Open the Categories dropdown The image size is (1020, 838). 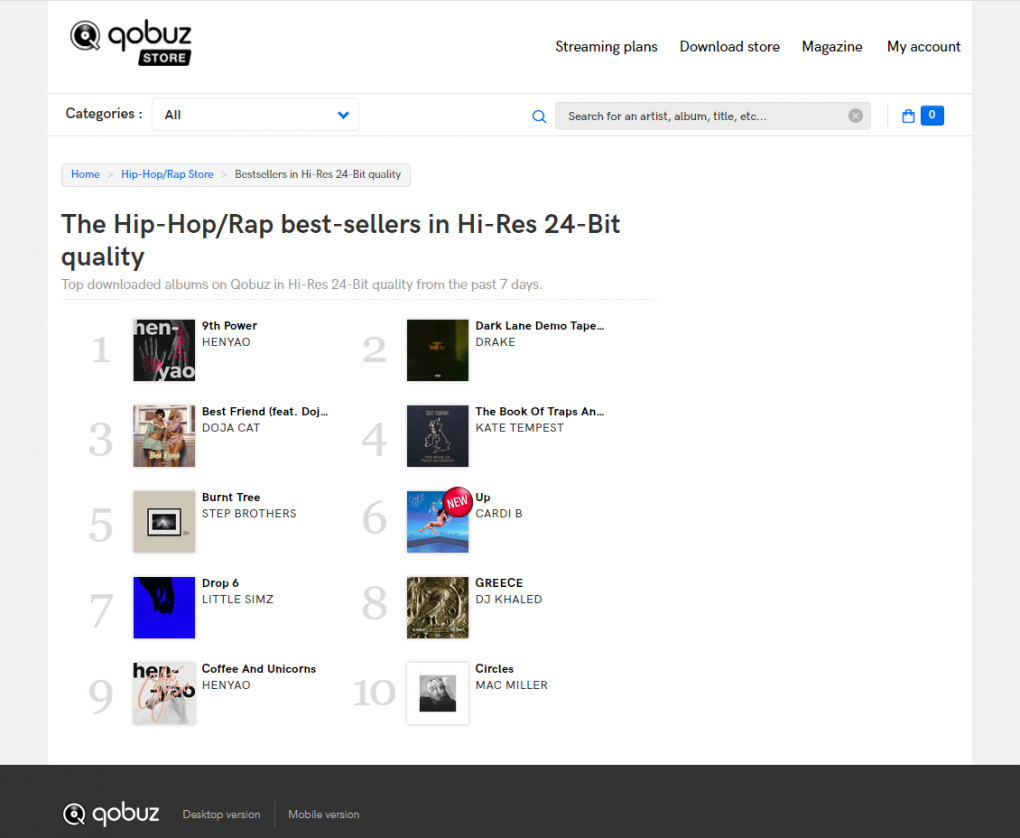click(255, 114)
